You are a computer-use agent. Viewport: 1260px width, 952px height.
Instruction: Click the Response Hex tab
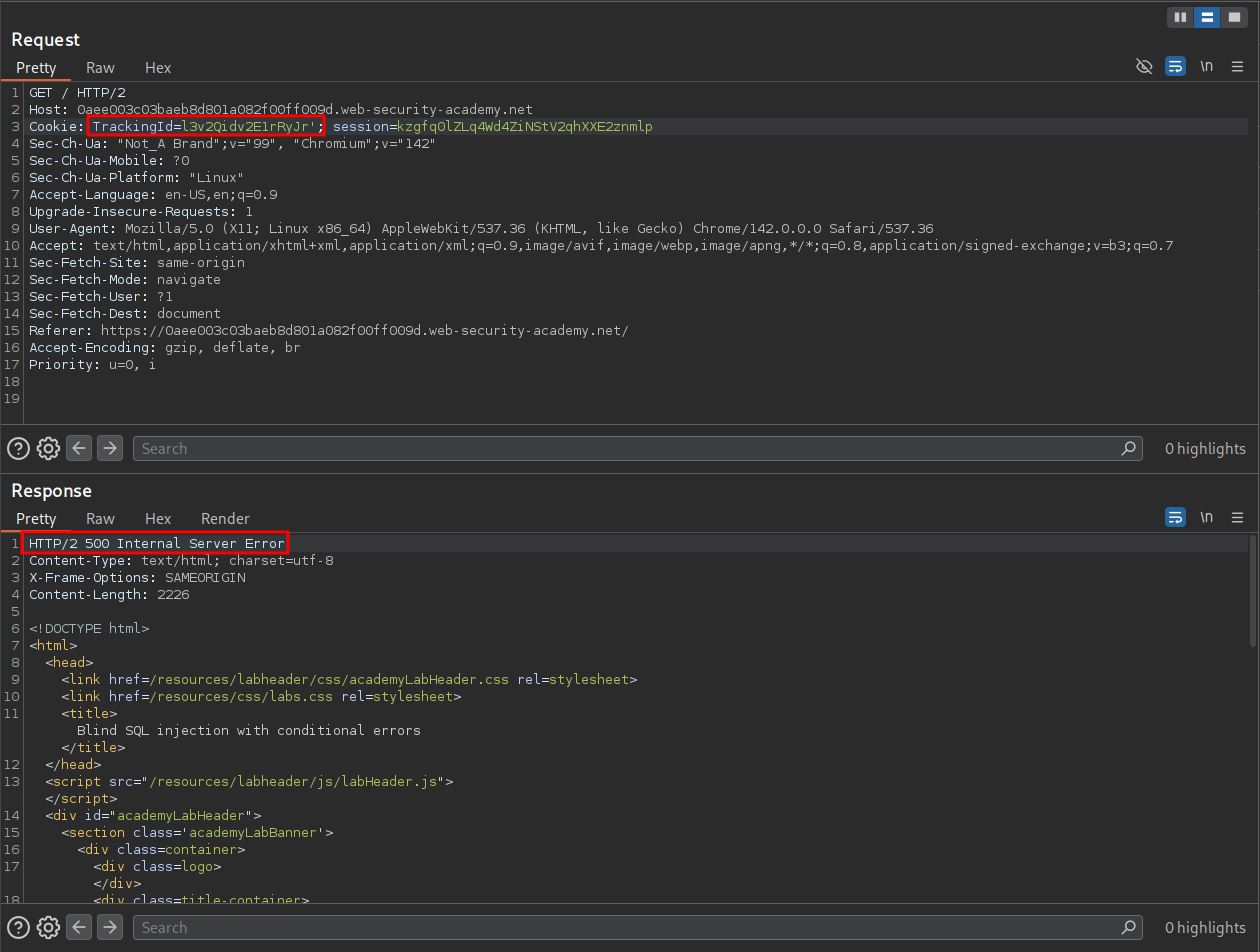(x=158, y=519)
